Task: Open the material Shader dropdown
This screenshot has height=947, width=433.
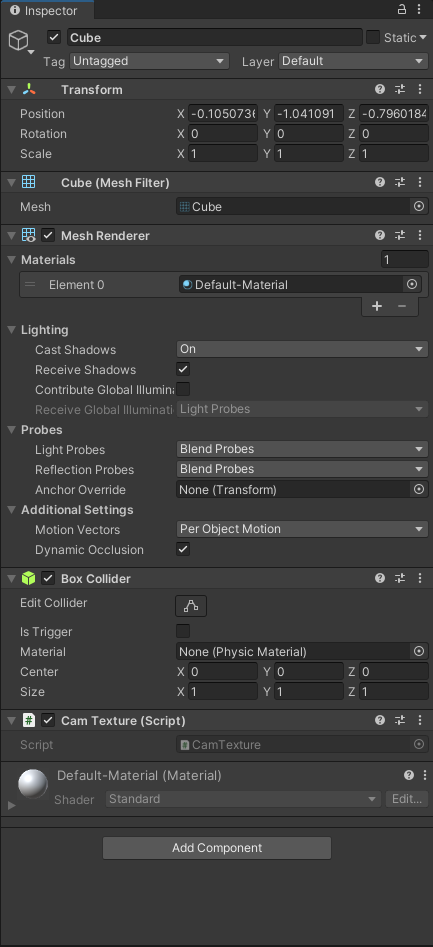Action: [x=243, y=799]
